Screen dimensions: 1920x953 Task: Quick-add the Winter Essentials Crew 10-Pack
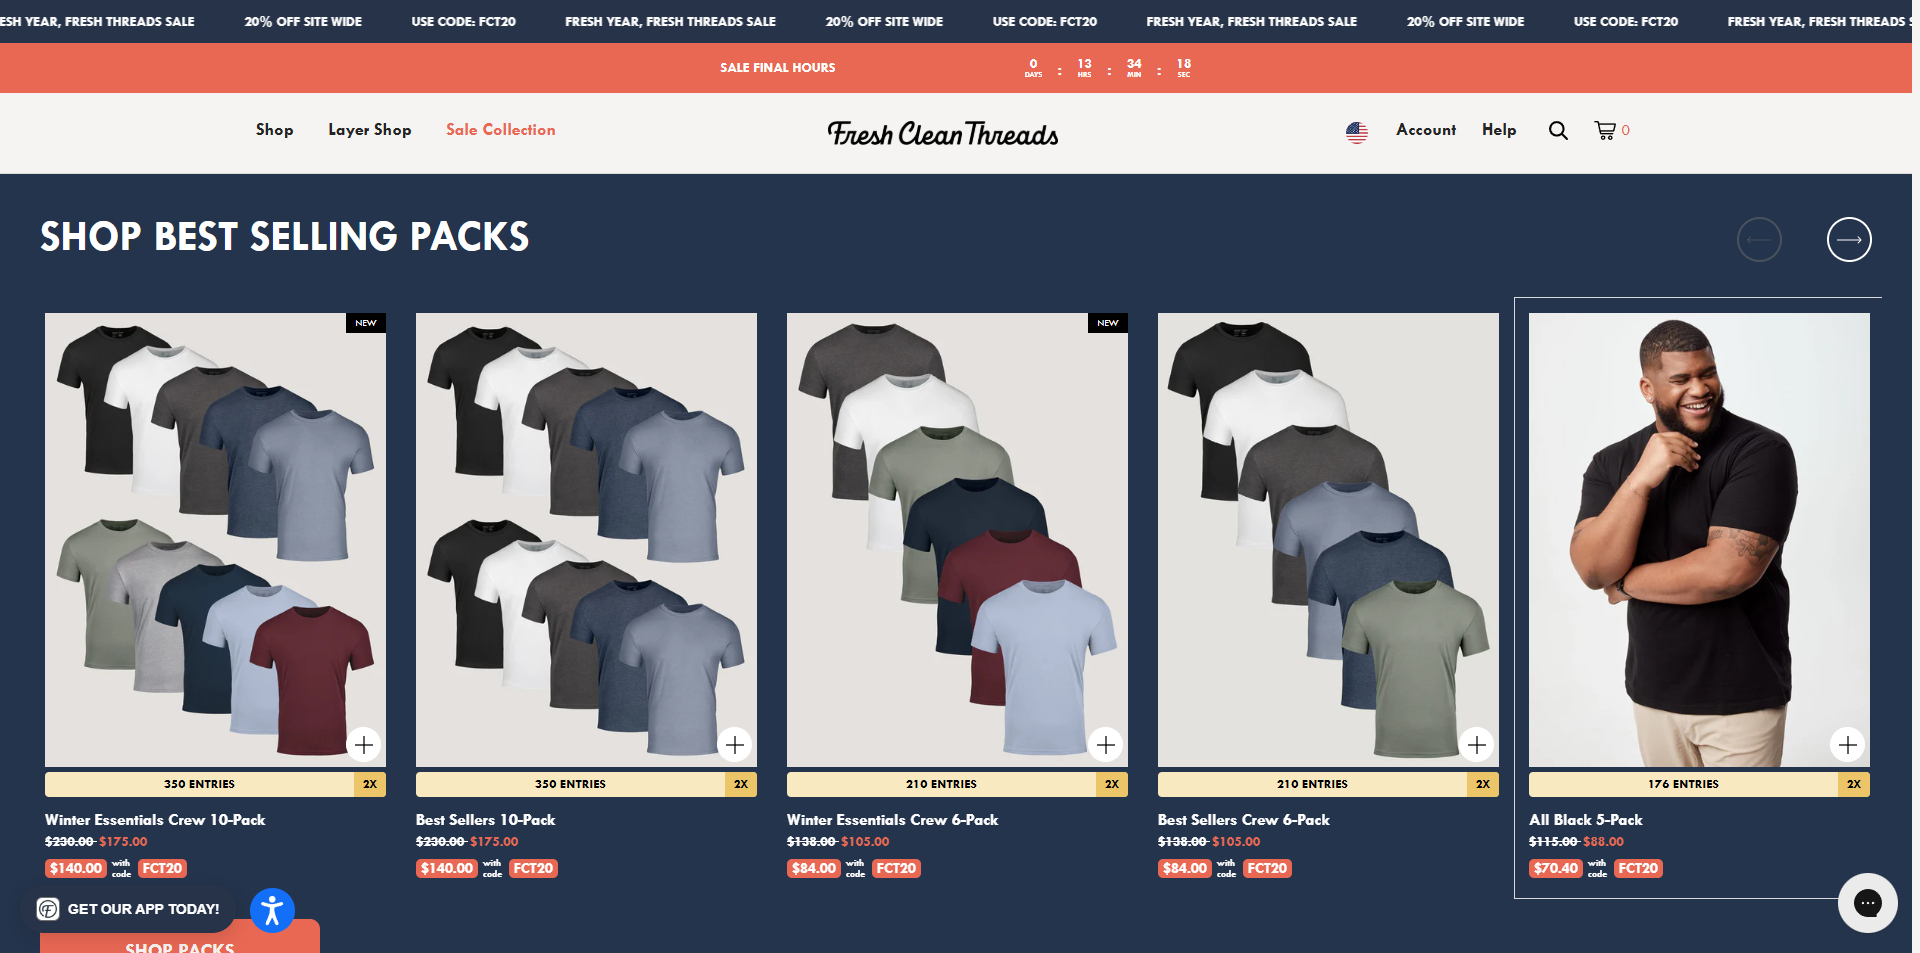click(365, 744)
